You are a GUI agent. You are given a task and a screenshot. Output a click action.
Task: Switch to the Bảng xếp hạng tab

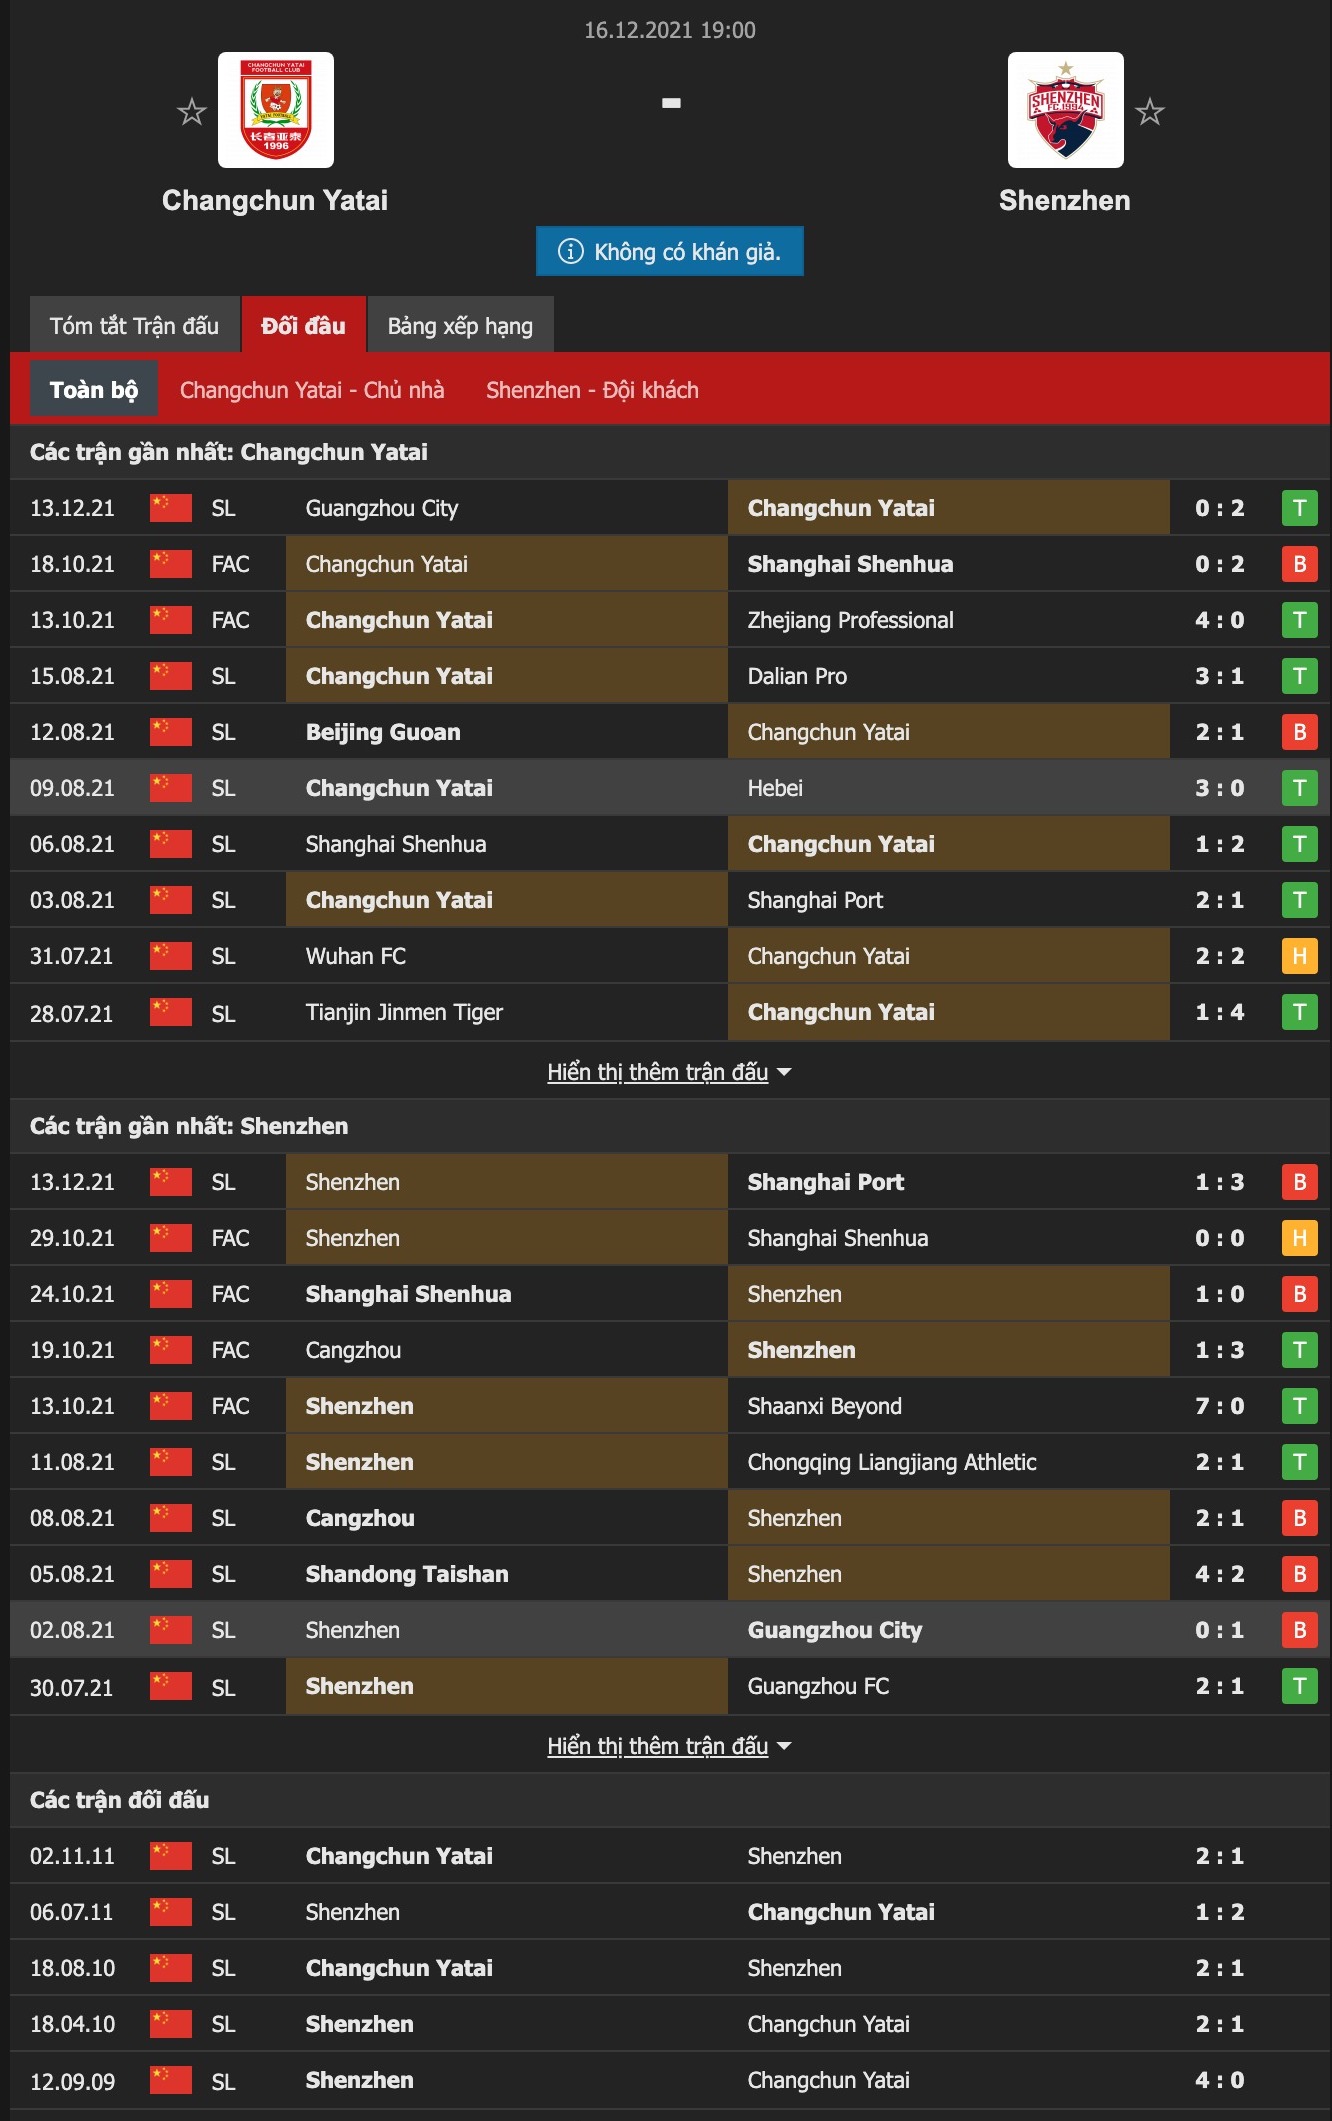(460, 325)
